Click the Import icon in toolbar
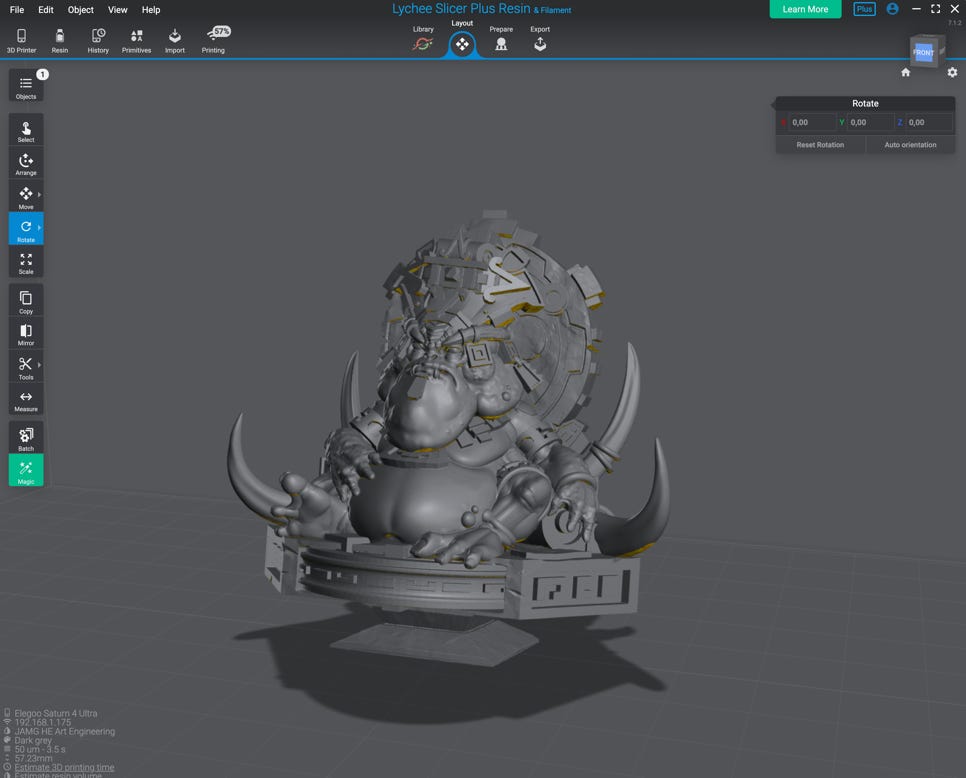The width and height of the screenshot is (966, 778). click(175, 40)
